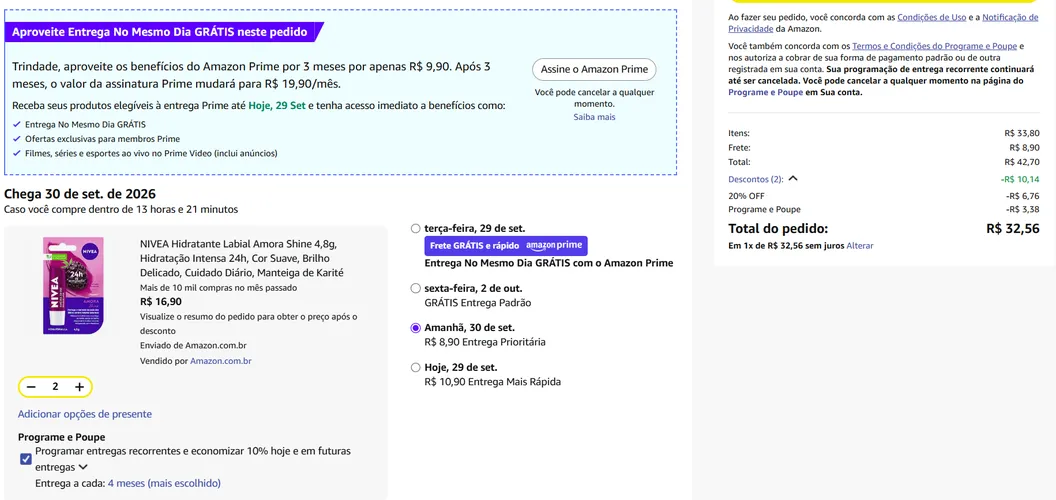Open Saiba mais link under Prime offer
The width and height of the screenshot is (1056, 500).
pyautogui.click(x=594, y=117)
